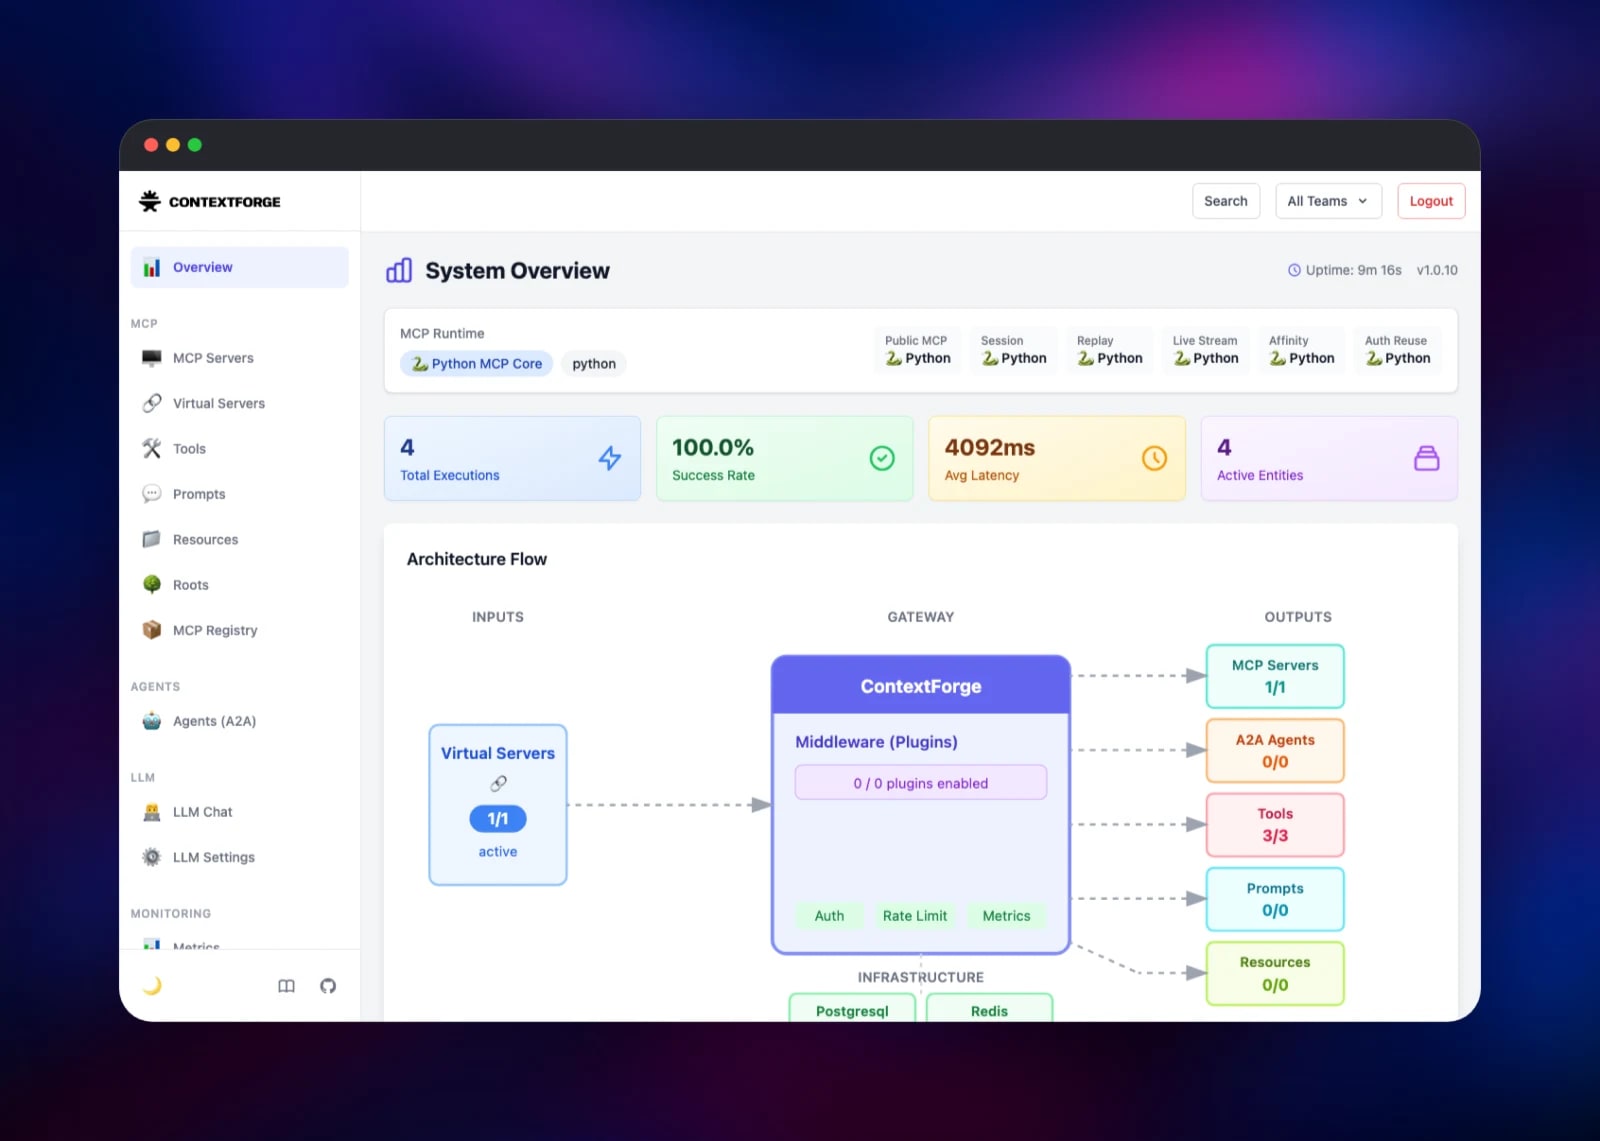Click the Auth Reuse Python chip

[x=1398, y=350]
